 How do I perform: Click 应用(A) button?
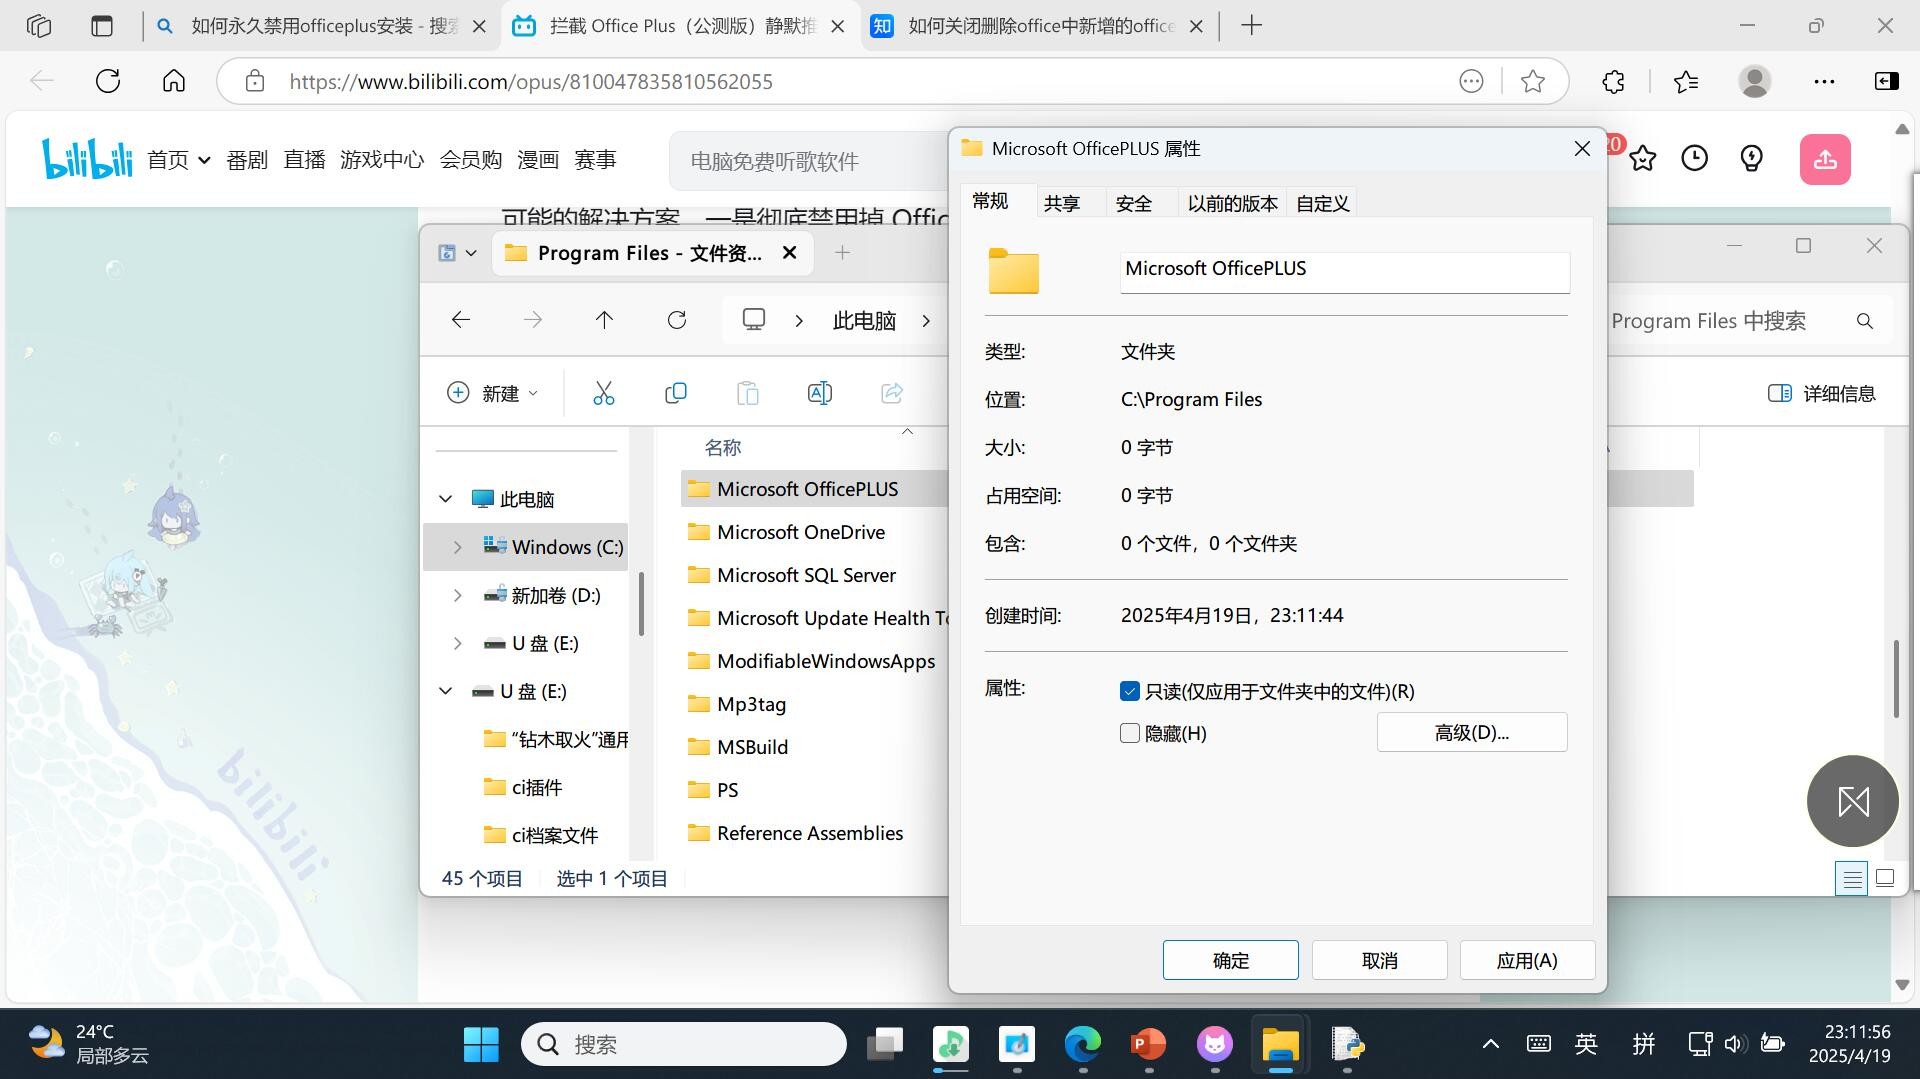(x=1527, y=960)
